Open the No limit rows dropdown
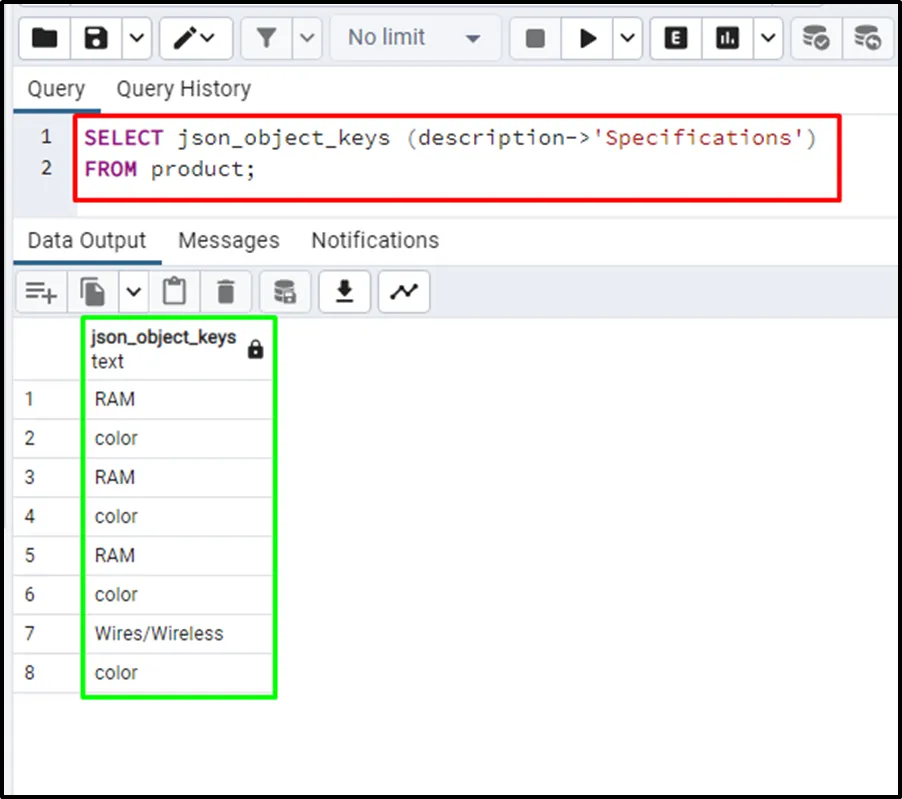 [x=413, y=38]
